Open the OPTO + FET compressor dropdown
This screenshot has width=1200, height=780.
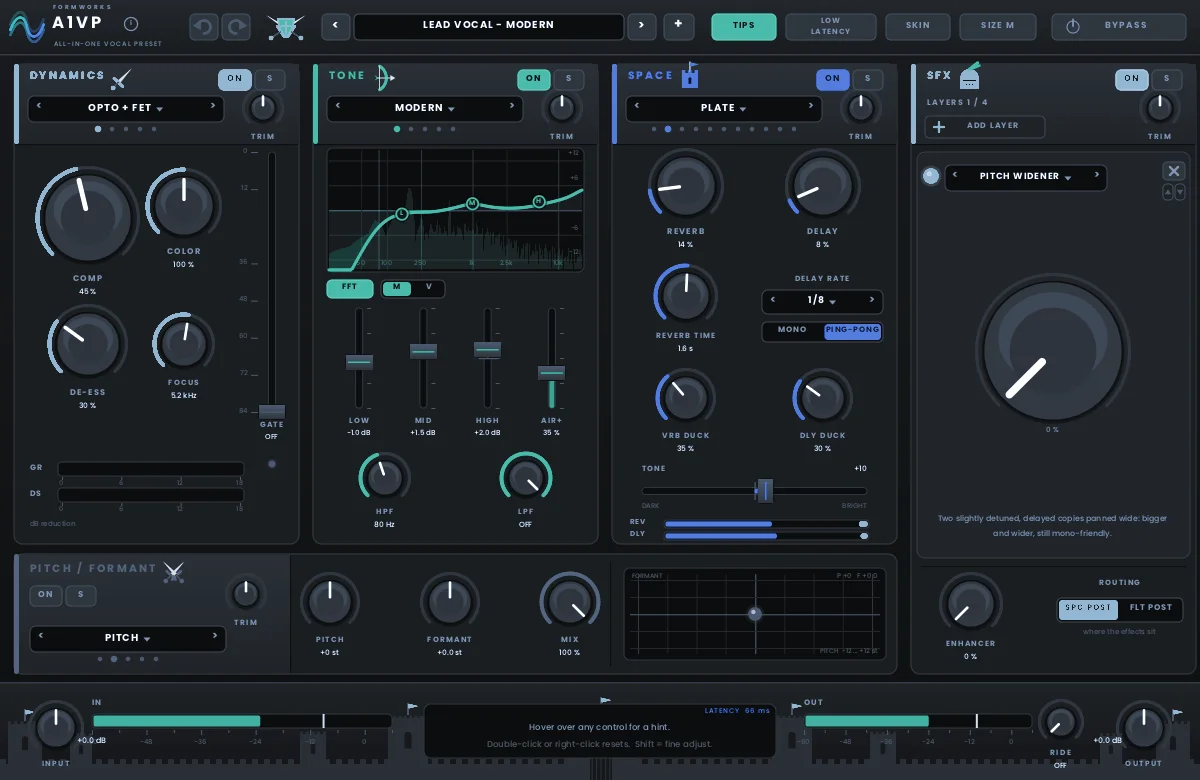tap(126, 108)
